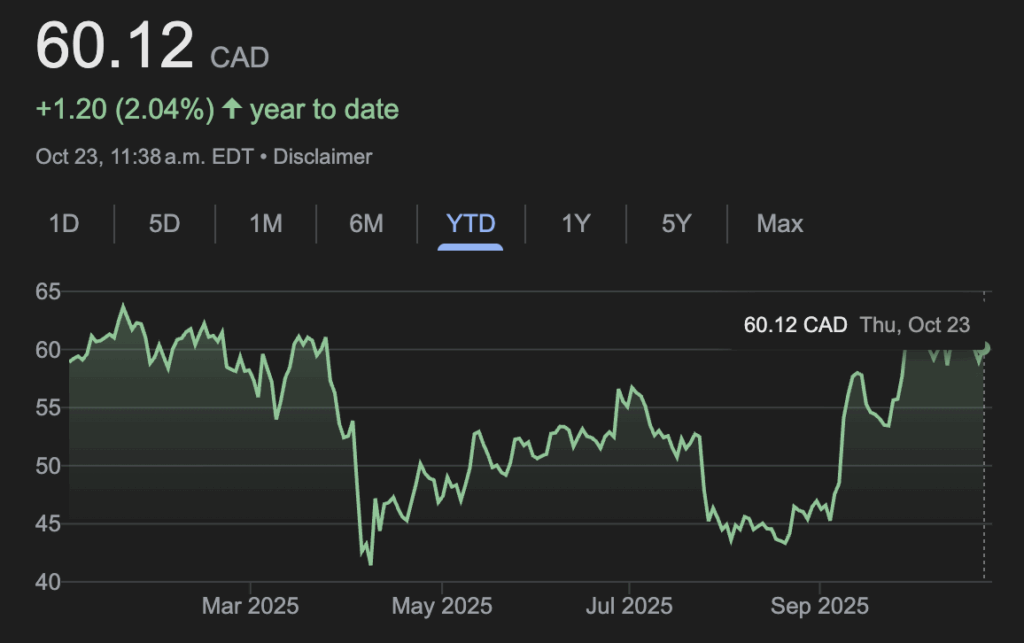Click the May 2025 axis label
1024x643 pixels.
pyautogui.click(x=441, y=606)
